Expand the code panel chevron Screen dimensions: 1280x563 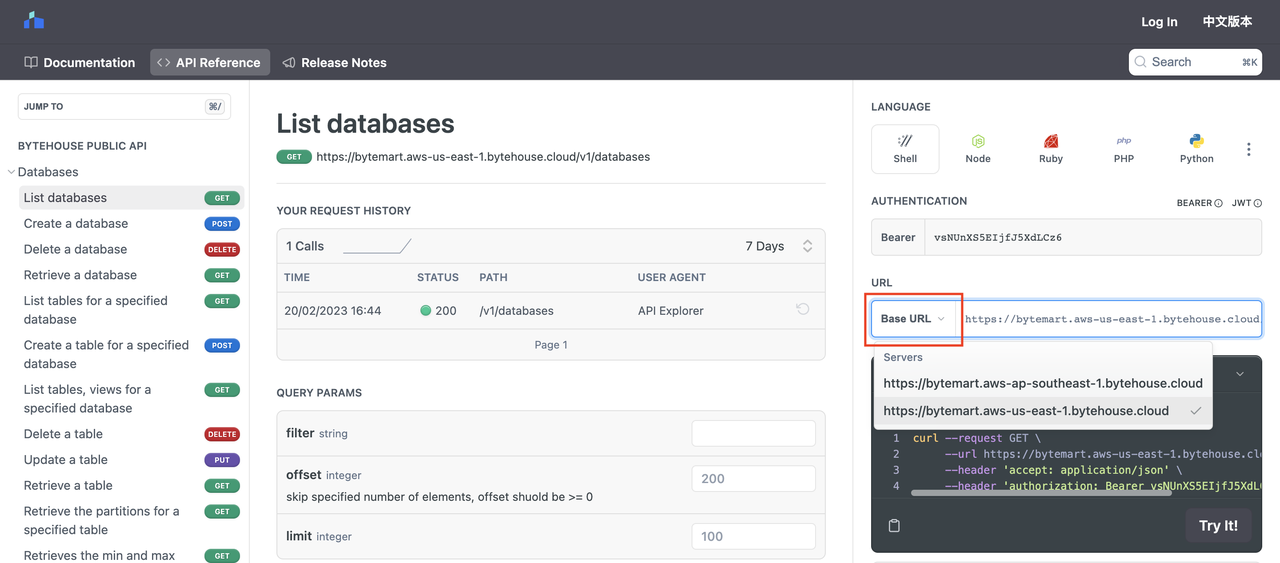tap(1240, 374)
